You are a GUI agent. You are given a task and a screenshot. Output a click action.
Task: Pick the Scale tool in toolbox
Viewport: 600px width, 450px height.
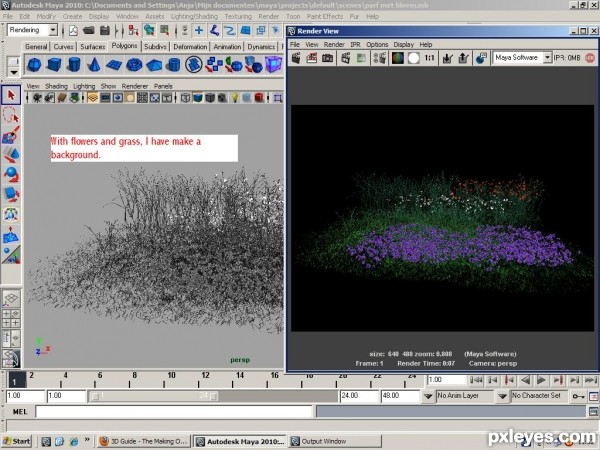click(x=11, y=194)
